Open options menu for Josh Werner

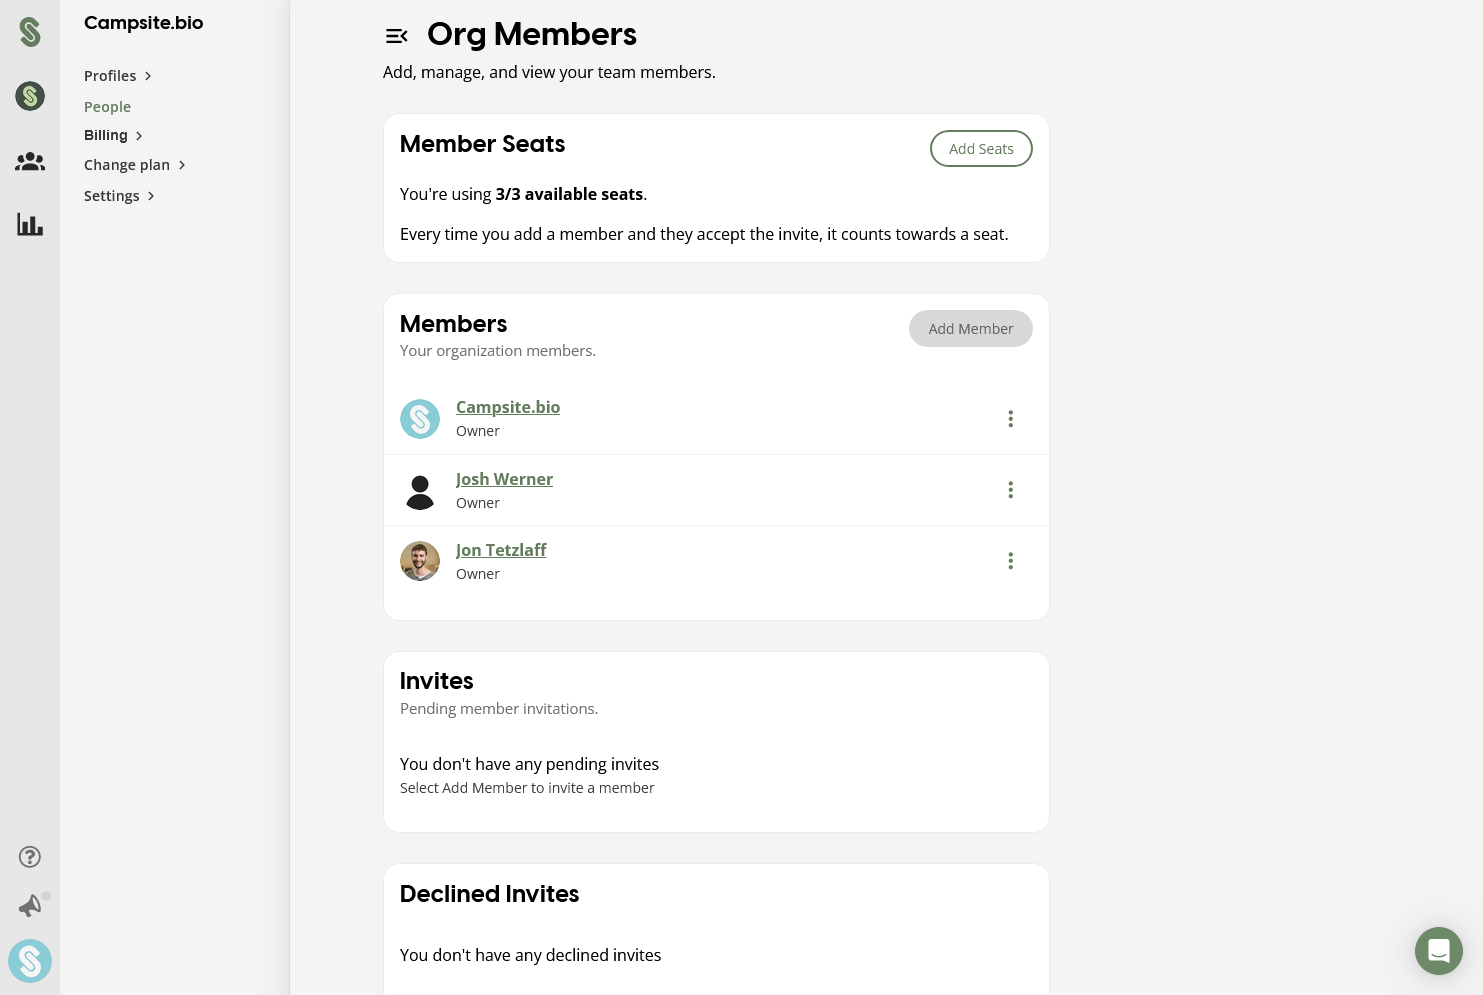[x=1010, y=490]
